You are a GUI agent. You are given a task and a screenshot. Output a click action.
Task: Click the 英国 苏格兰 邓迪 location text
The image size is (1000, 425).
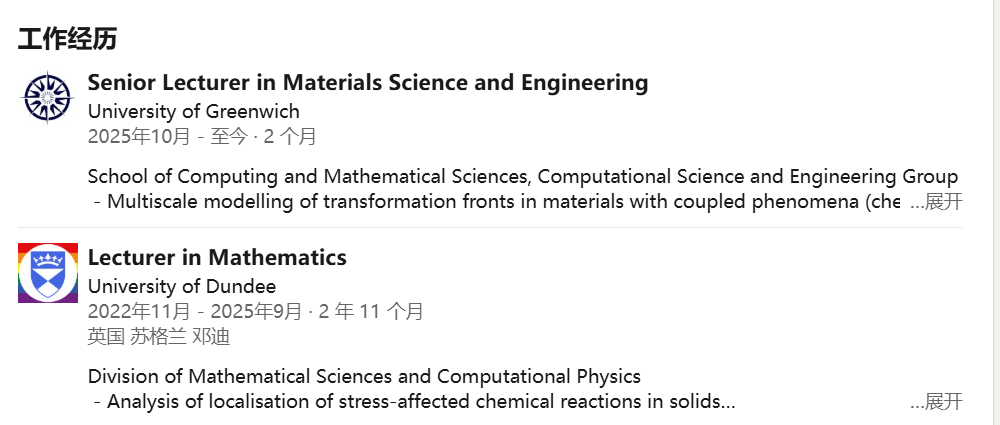click(158, 336)
